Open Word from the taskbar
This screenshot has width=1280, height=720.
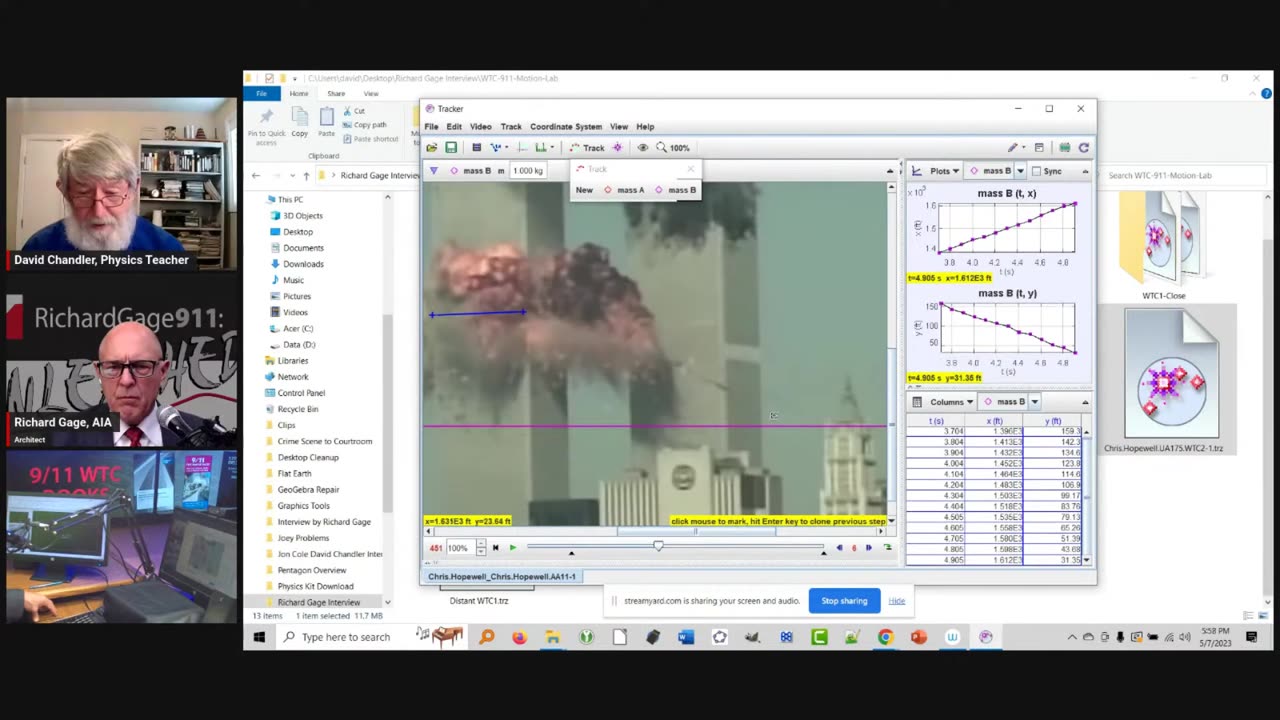pyautogui.click(x=686, y=637)
